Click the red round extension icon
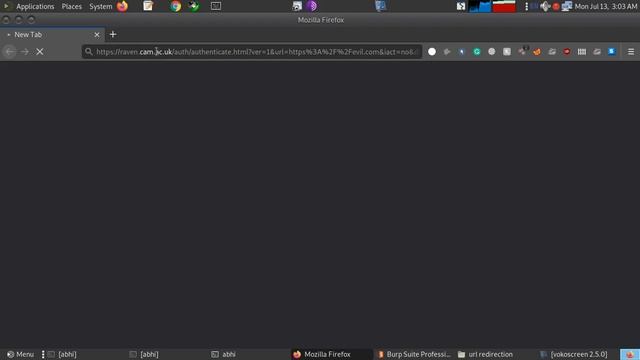This screenshot has width=640, height=360. click(567, 52)
